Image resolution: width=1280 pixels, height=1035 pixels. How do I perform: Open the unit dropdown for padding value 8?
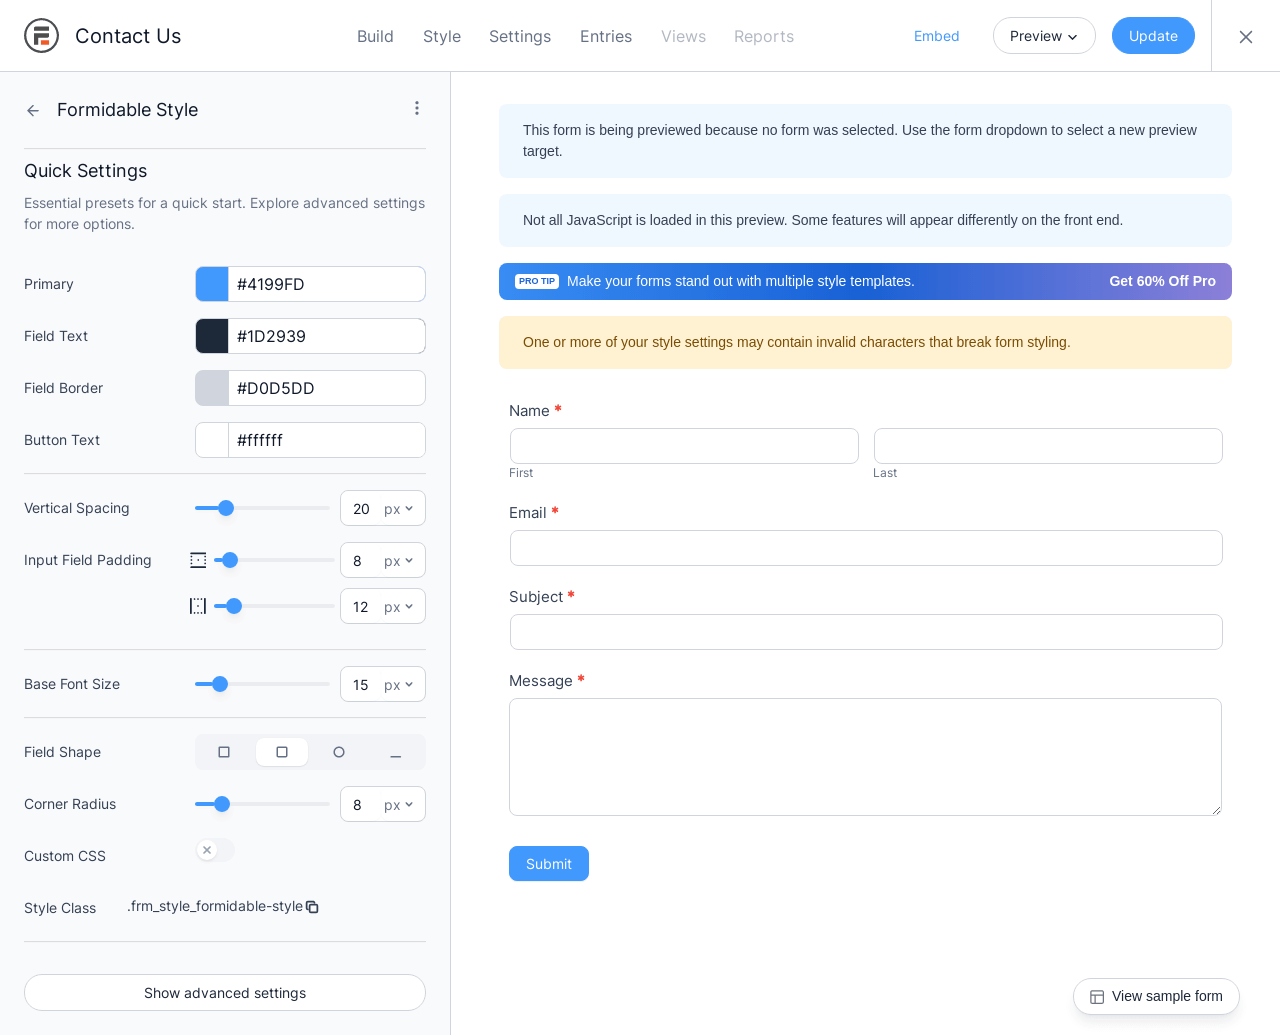point(399,561)
